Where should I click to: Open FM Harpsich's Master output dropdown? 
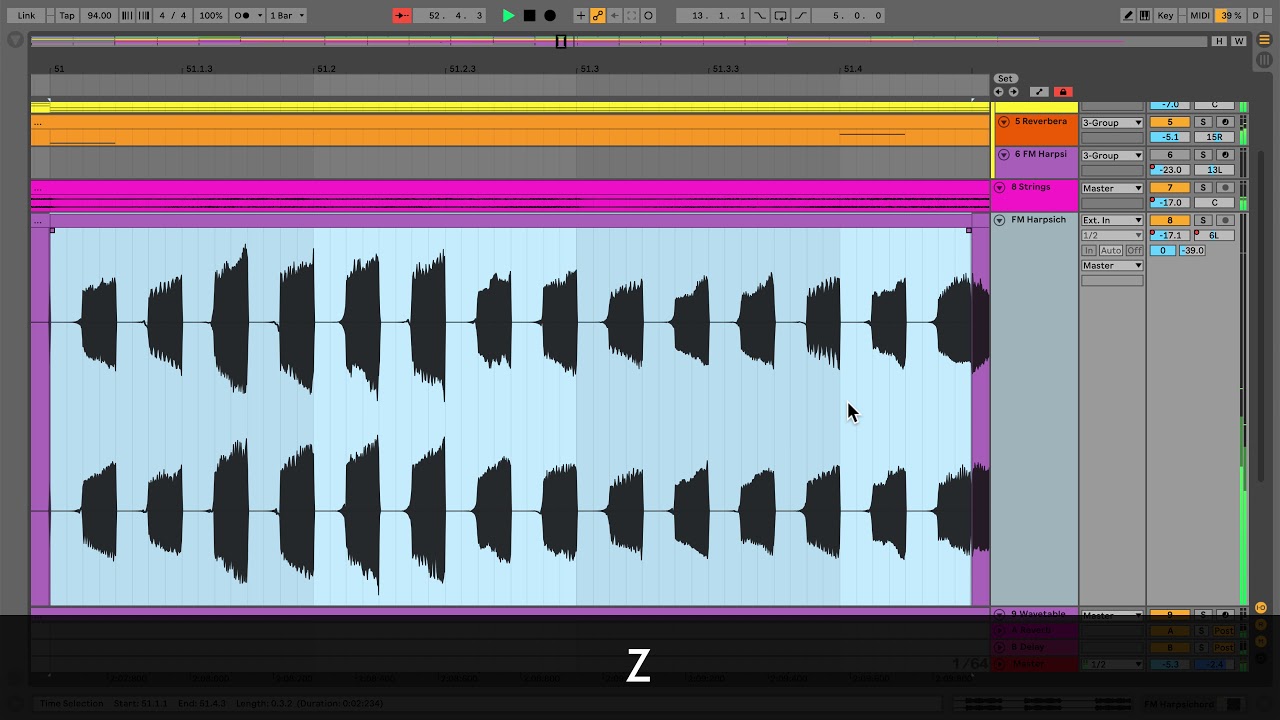coord(1112,265)
